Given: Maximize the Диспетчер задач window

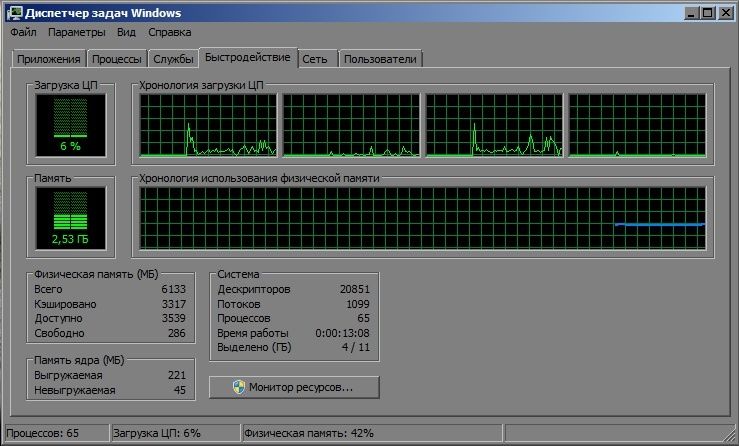Looking at the screenshot, I should [x=707, y=13].
